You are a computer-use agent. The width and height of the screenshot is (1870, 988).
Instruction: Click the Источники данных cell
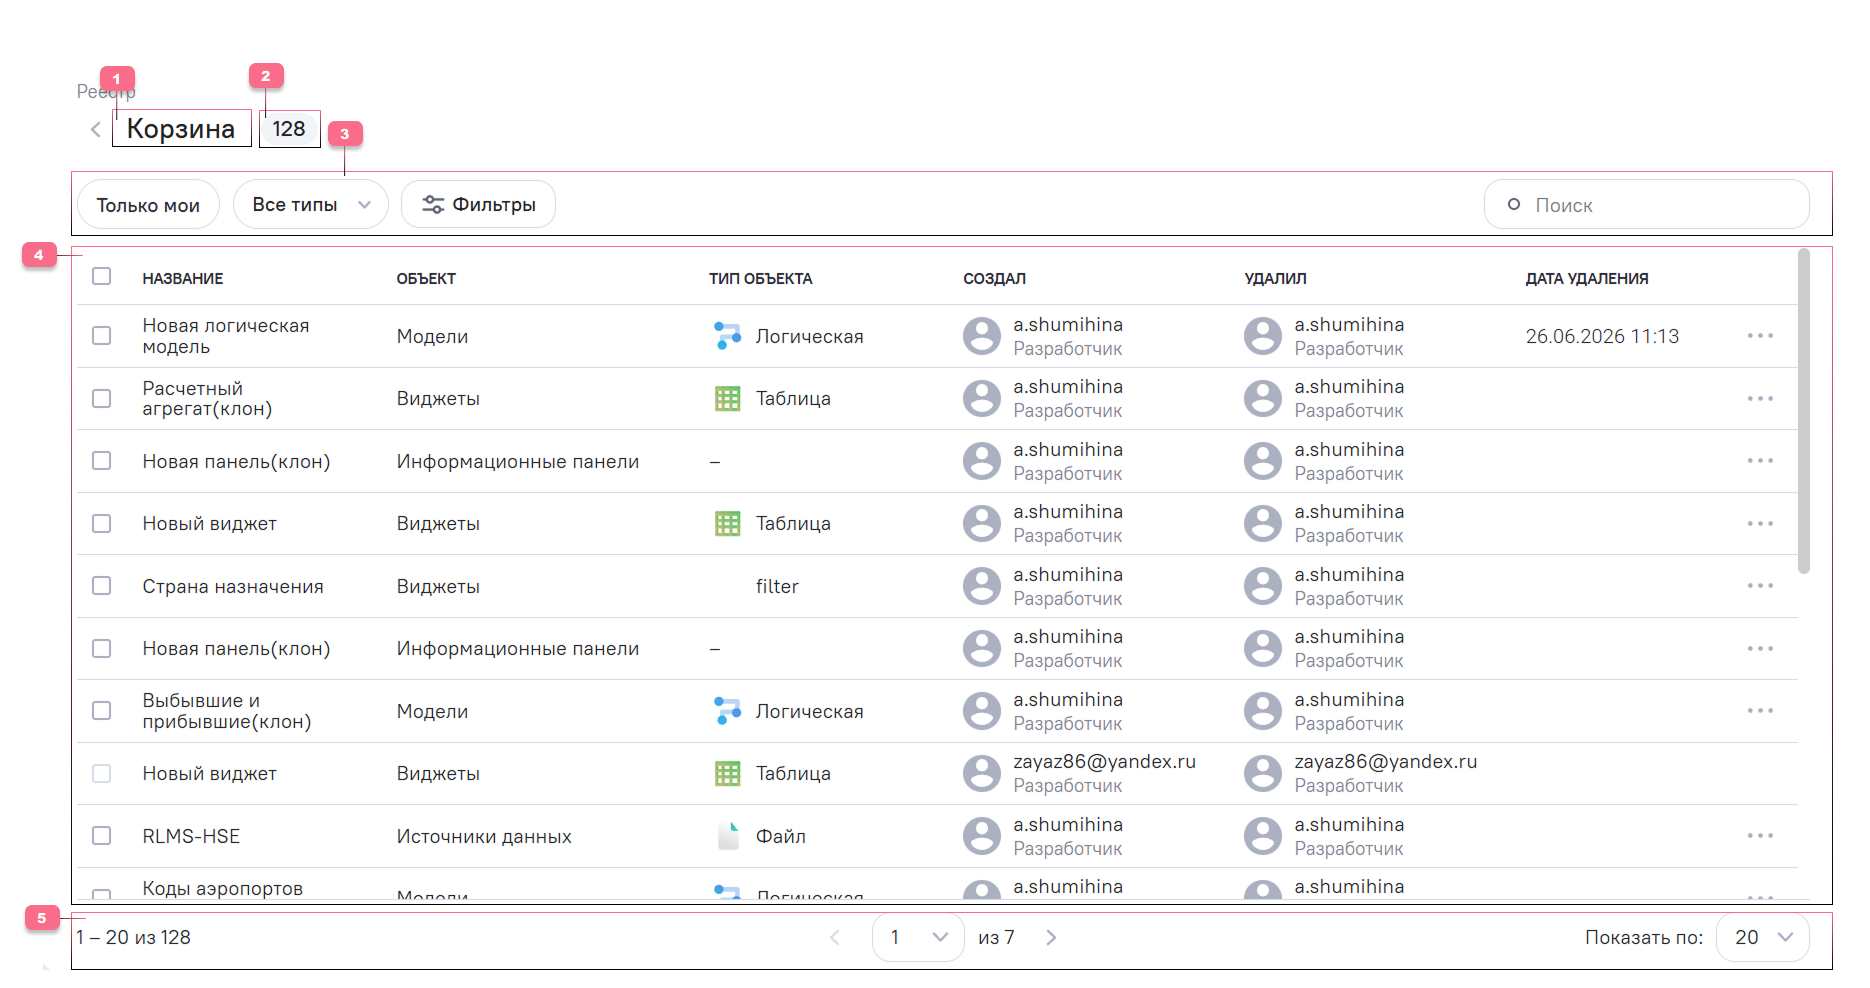(484, 837)
